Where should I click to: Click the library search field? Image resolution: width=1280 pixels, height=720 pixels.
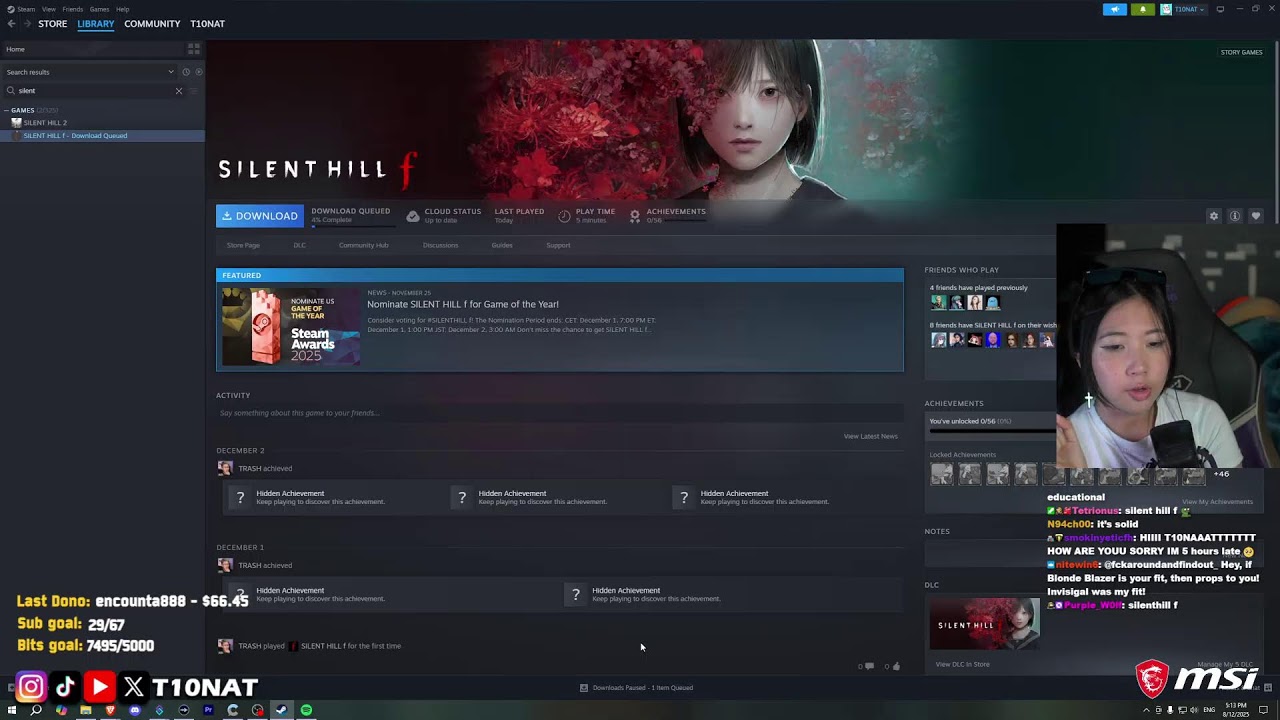pyautogui.click(x=95, y=91)
